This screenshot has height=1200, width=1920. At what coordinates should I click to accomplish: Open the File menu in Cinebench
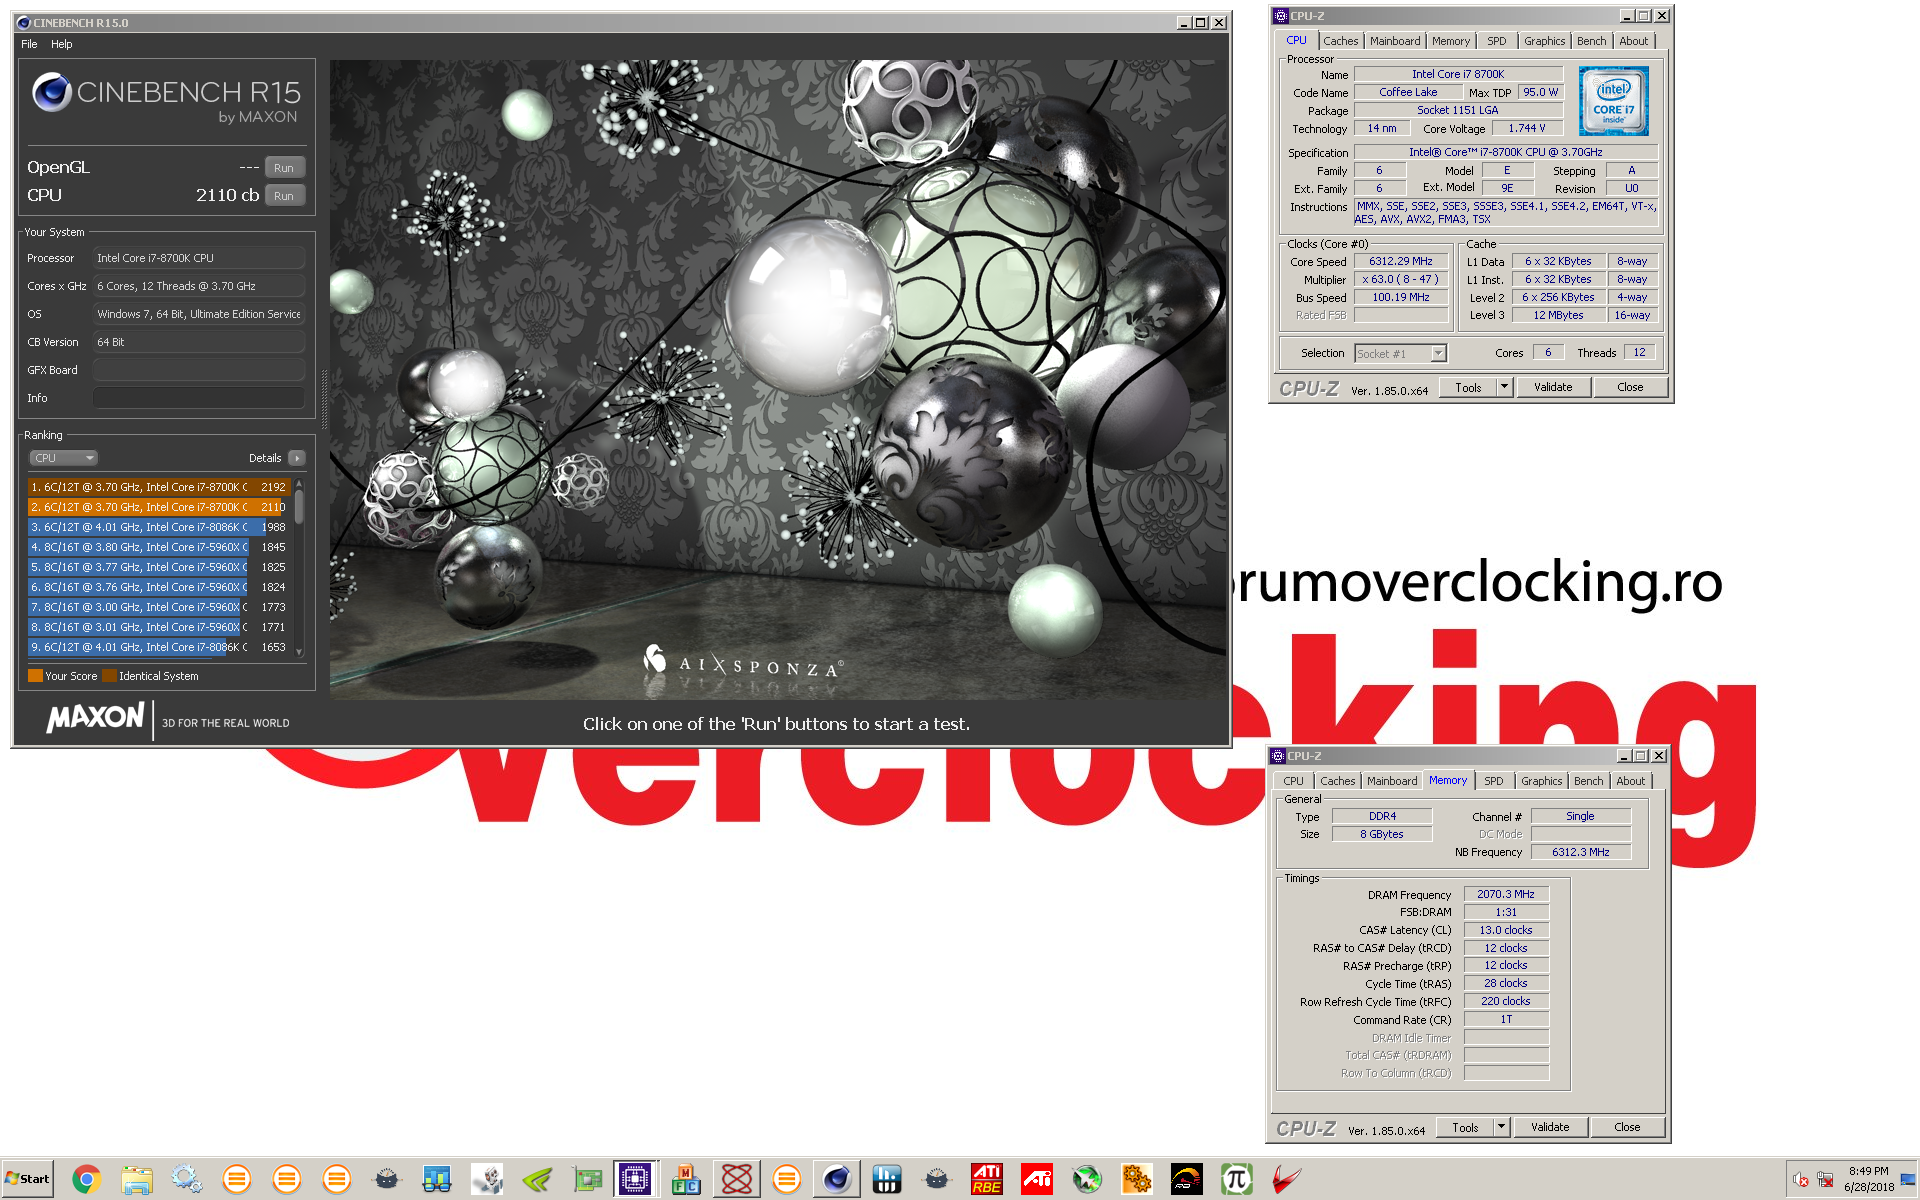[29, 44]
